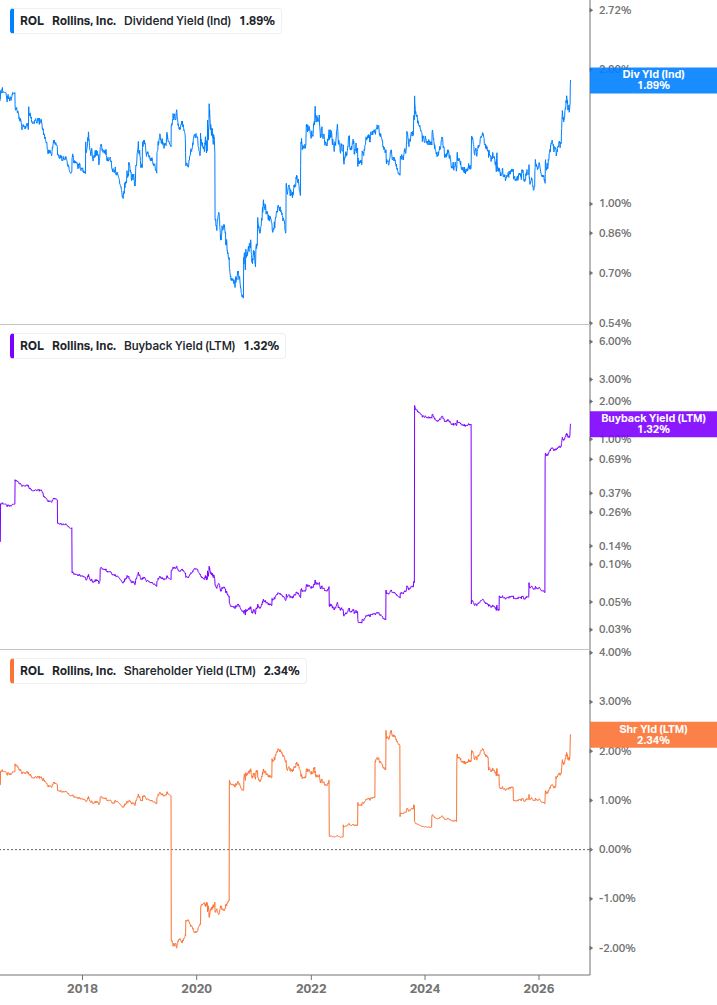This screenshot has height=1005, width=717.
Task: Select the orange Shr Yld (LTM) 2.34% axis tag
Action: 654,735
